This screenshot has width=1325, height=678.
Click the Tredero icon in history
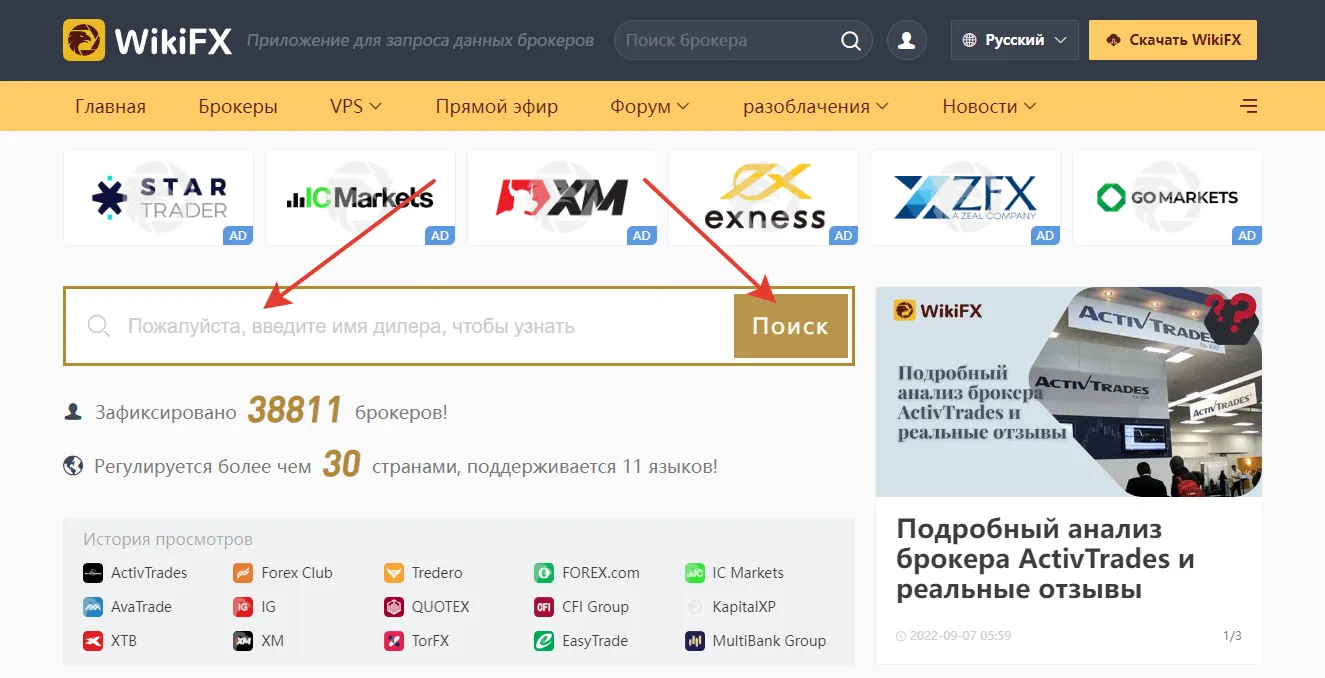(394, 573)
